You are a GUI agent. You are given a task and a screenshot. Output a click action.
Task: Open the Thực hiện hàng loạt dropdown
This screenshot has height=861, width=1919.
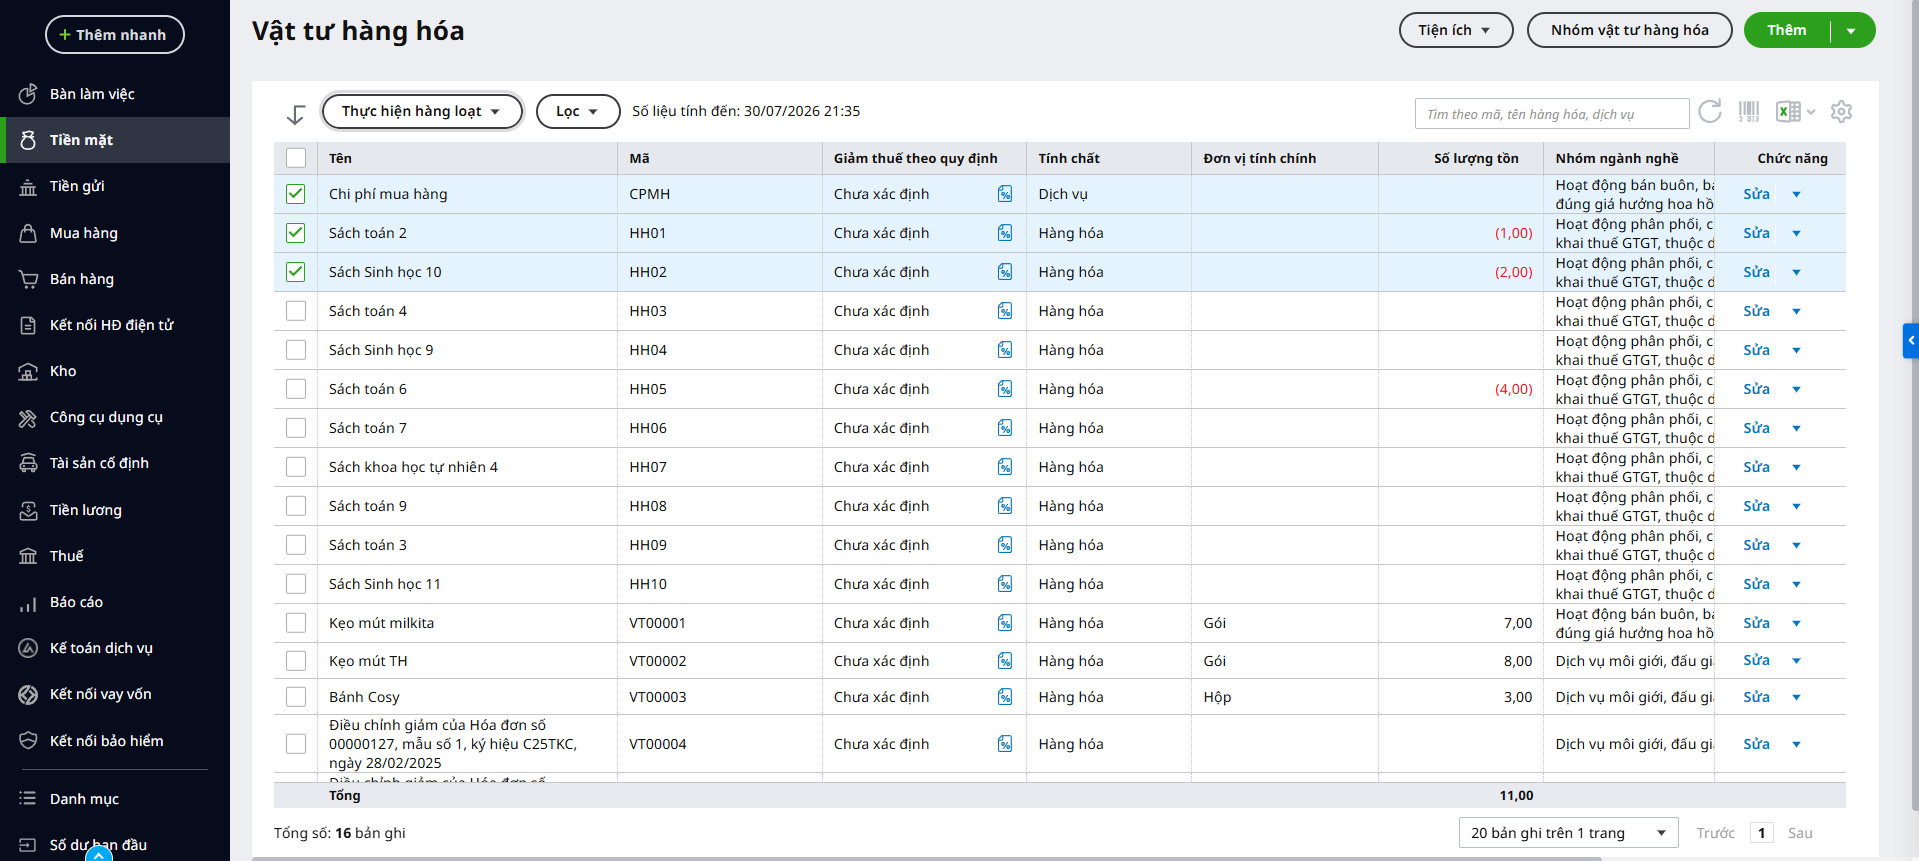(422, 111)
